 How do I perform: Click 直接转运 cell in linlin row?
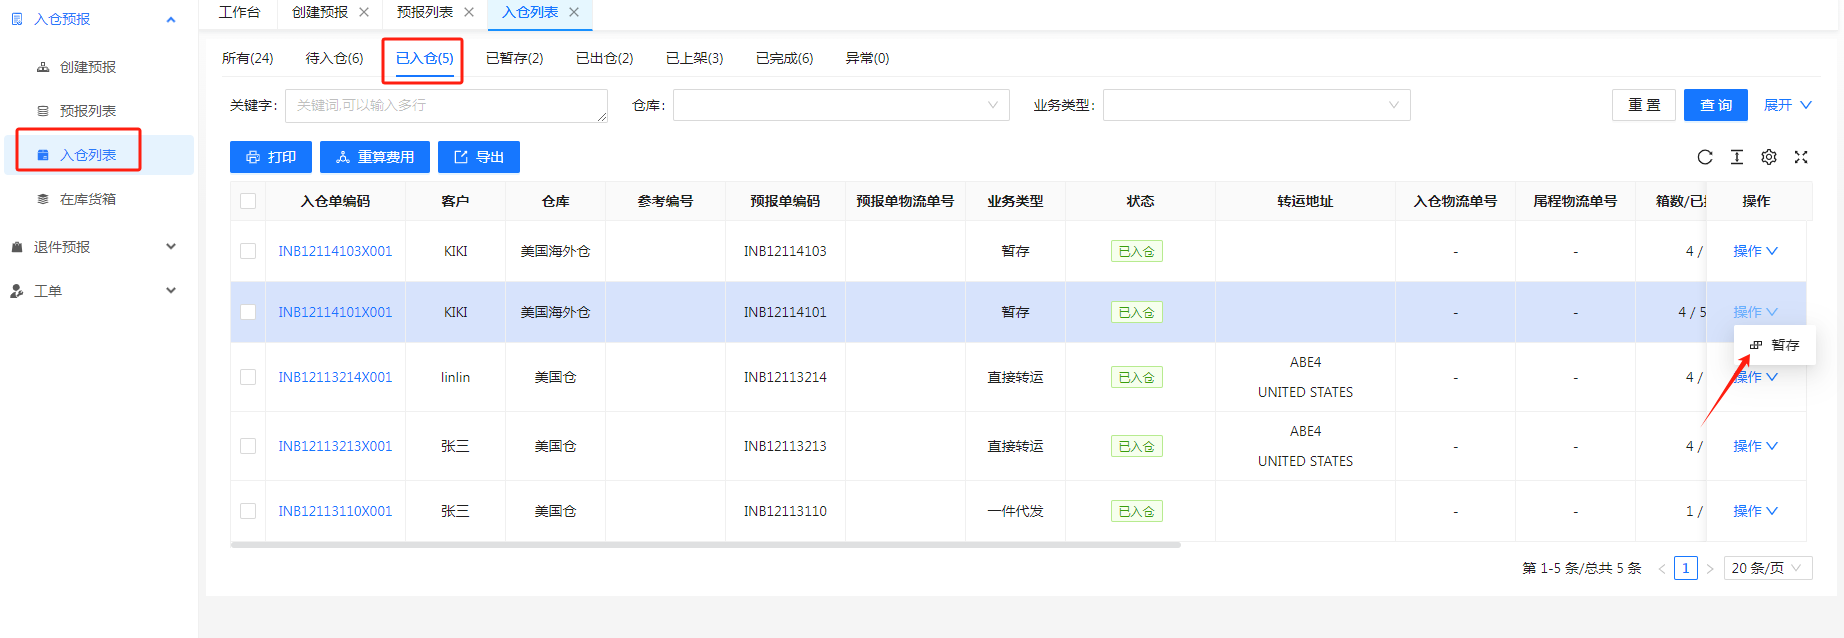click(x=1015, y=377)
